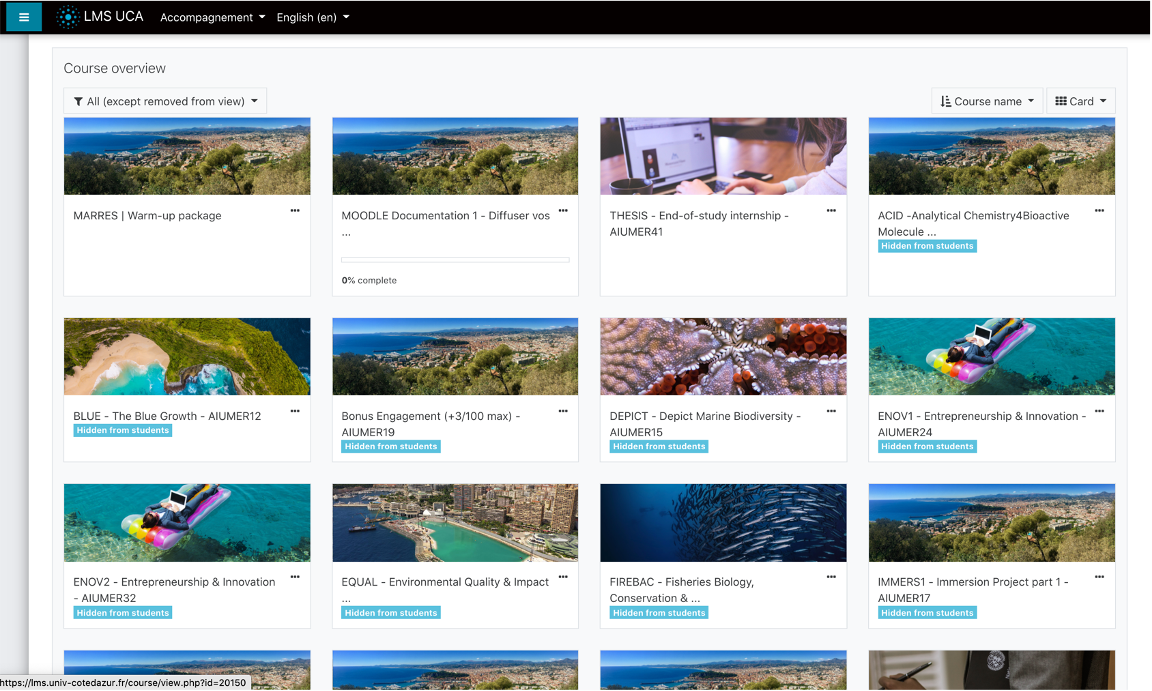Open the Accompagnement dropdown menu

212,18
